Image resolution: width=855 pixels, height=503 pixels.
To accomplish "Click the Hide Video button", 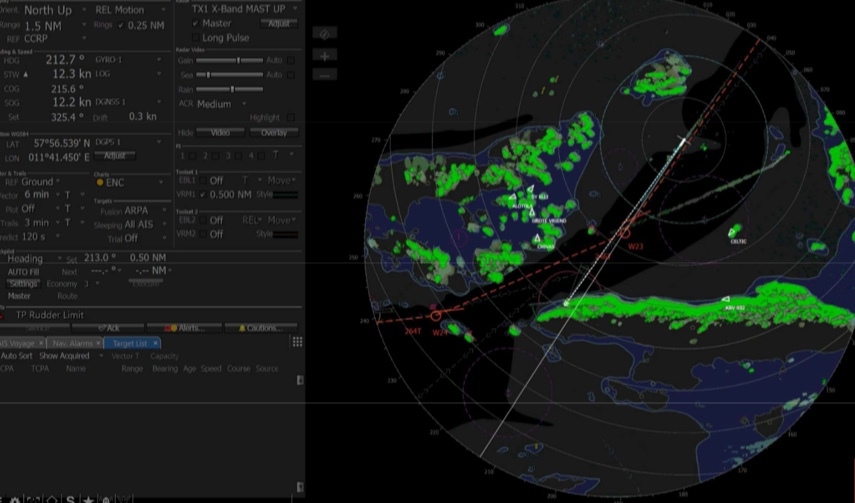I will click(220, 133).
